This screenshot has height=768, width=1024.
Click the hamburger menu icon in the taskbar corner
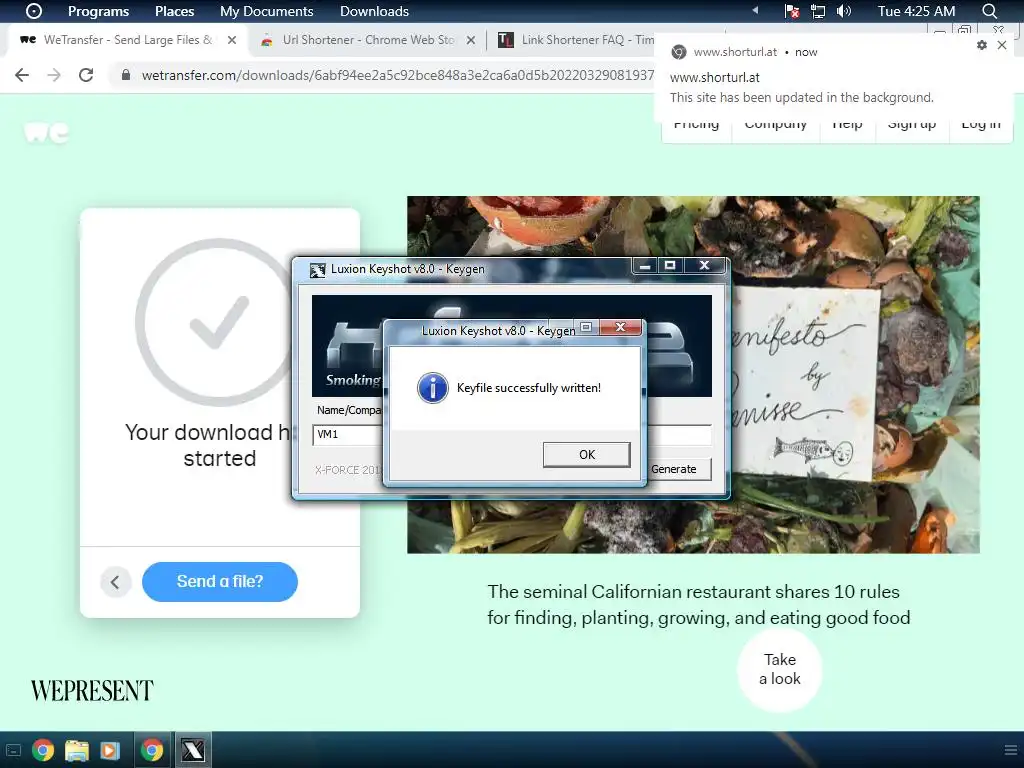[x=1010, y=750]
